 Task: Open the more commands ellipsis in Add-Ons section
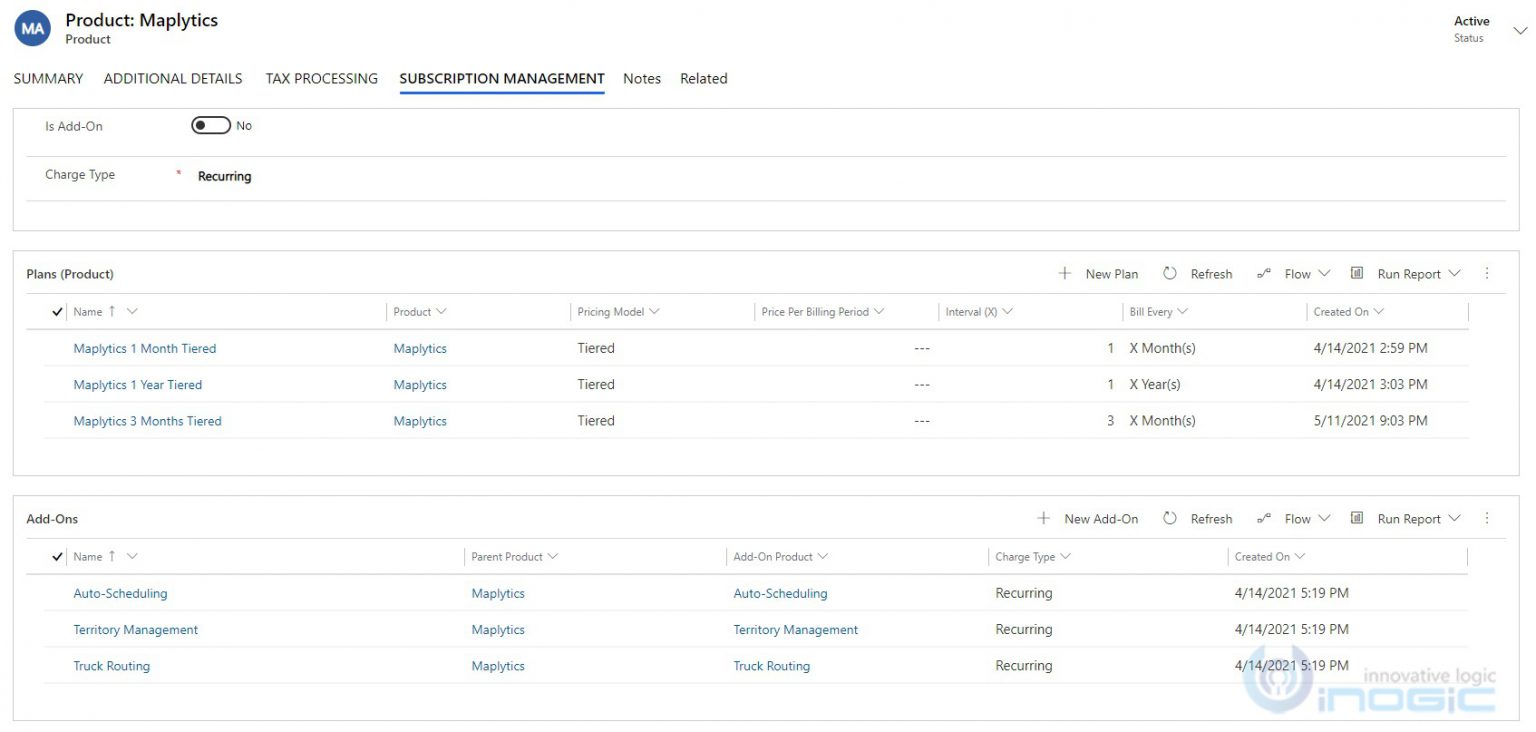click(1487, 518)
